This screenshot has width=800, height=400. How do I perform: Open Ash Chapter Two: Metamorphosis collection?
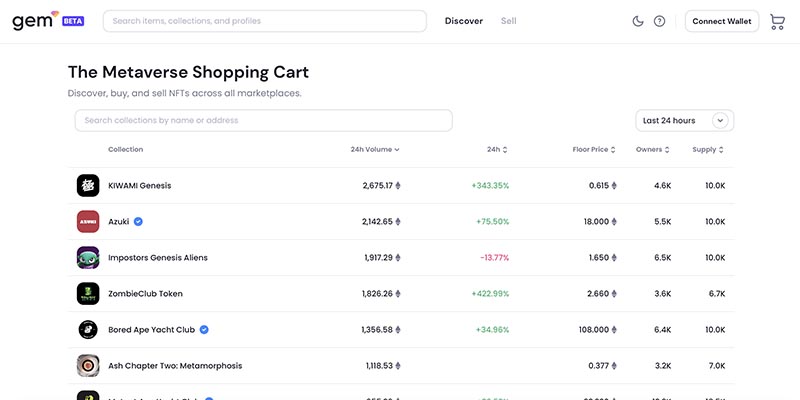click(x=175, y=366)
